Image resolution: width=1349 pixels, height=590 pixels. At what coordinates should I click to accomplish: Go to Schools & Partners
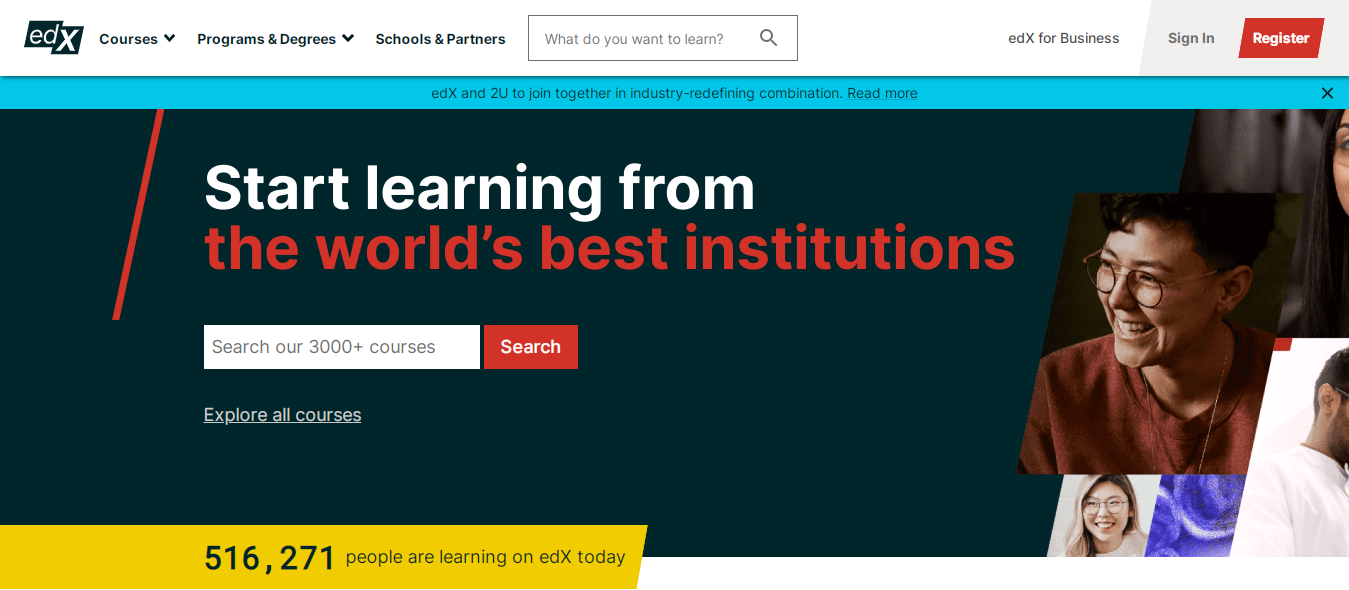pyautogui.click(x=440, y=39)
